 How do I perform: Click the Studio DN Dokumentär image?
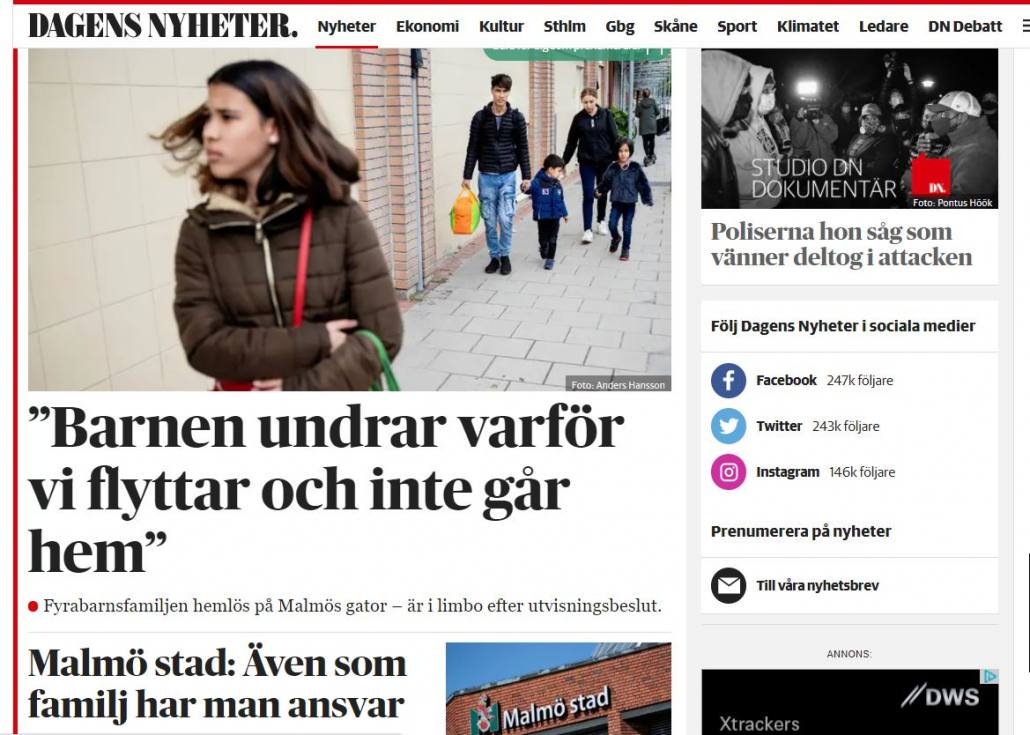pyautogui.click(x=849, y=129)
